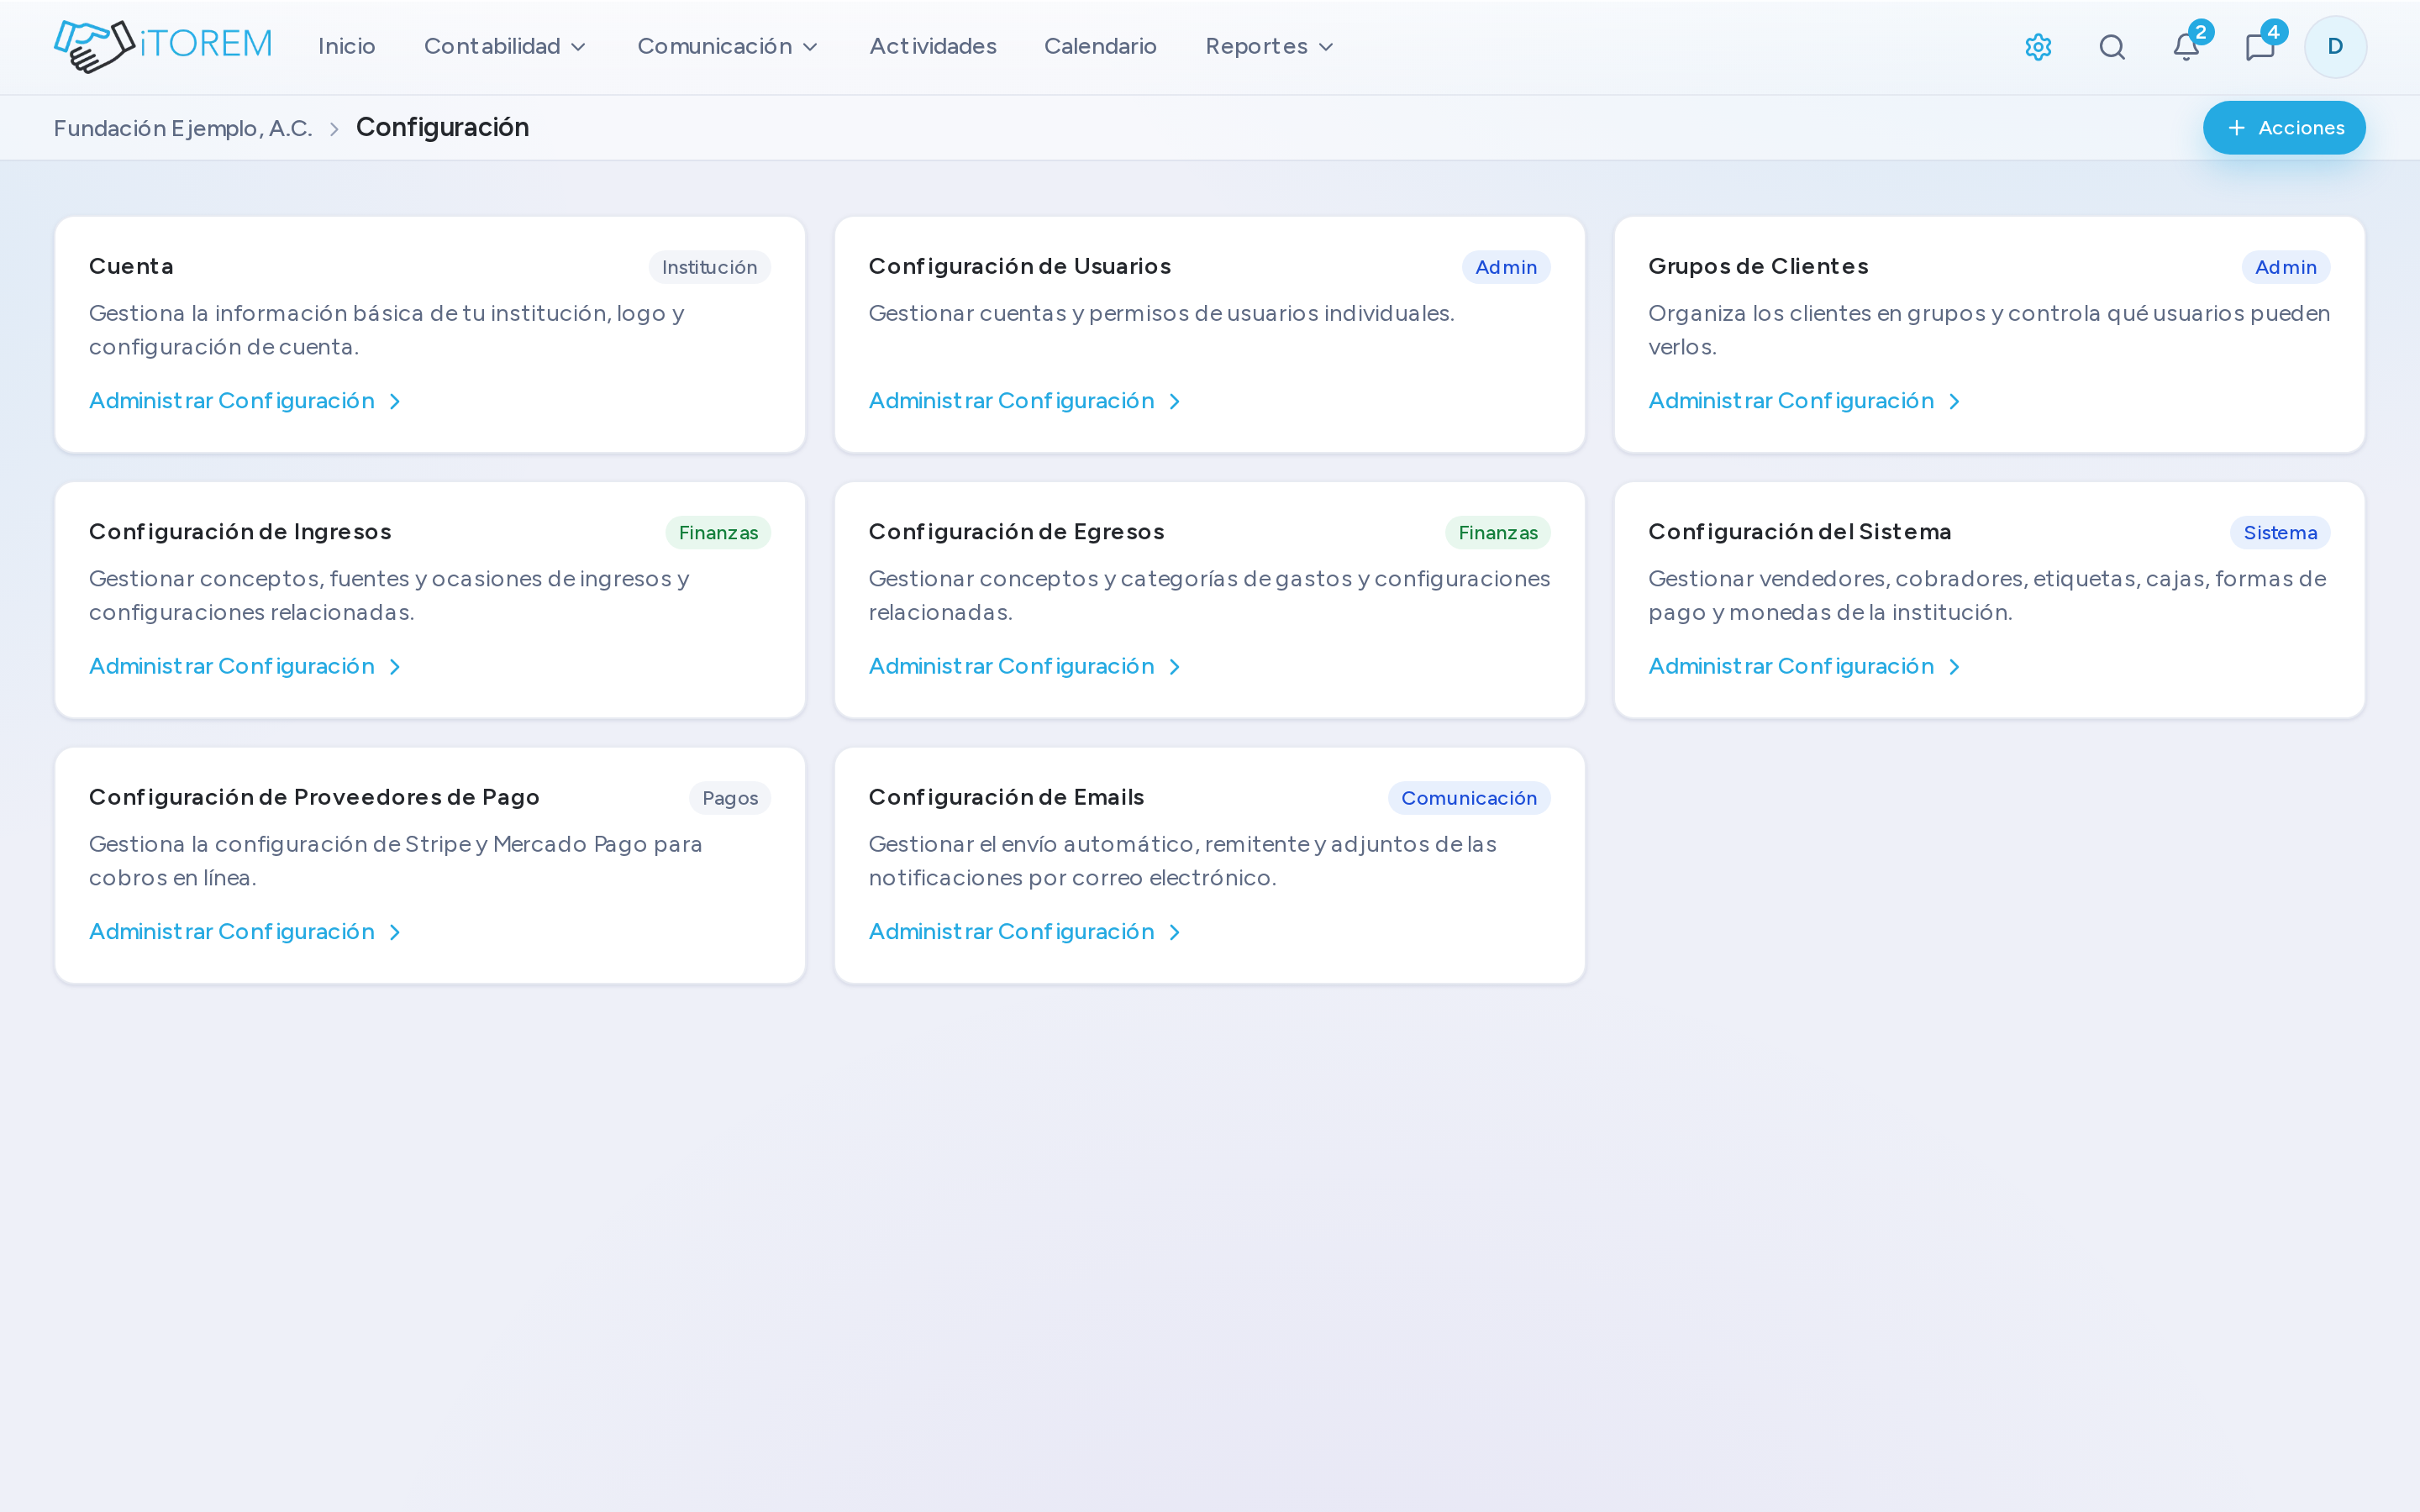This screenshot has height=1512, width=2420.
Task: Click Administrar Configuración under Configuración de Usuarios
Action: pos(1025,401)
